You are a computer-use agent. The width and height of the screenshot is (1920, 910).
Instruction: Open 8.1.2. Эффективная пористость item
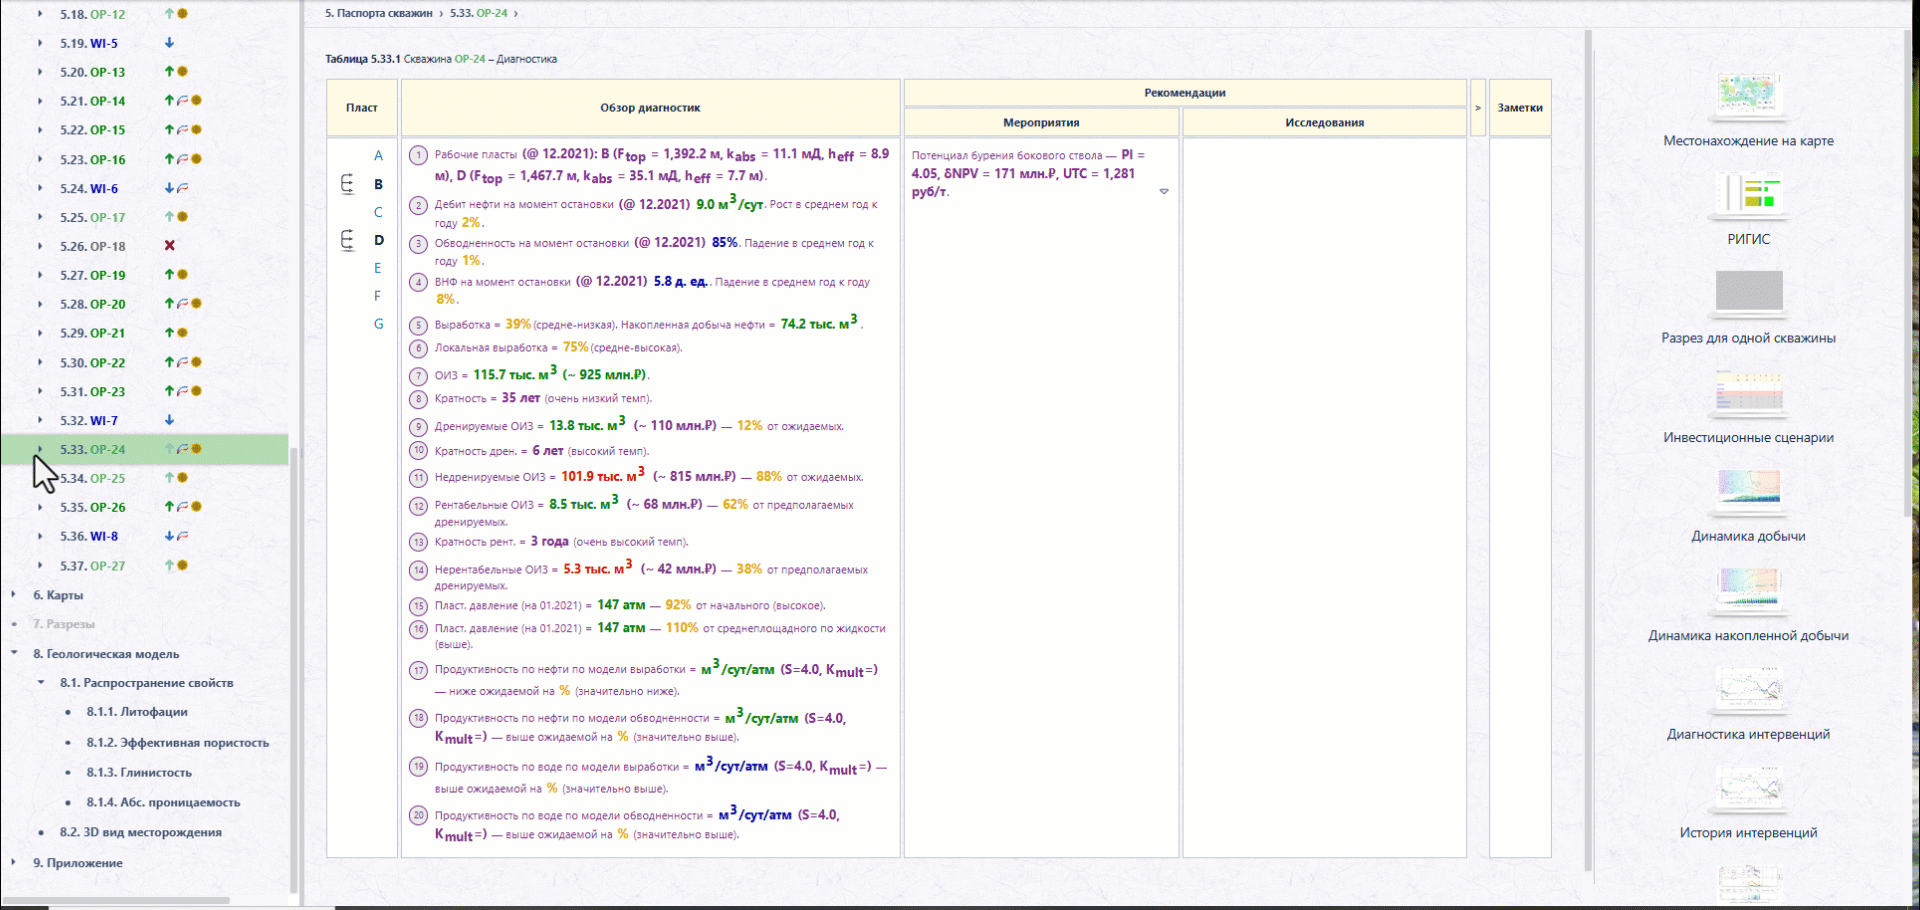(x=177, y=743)
